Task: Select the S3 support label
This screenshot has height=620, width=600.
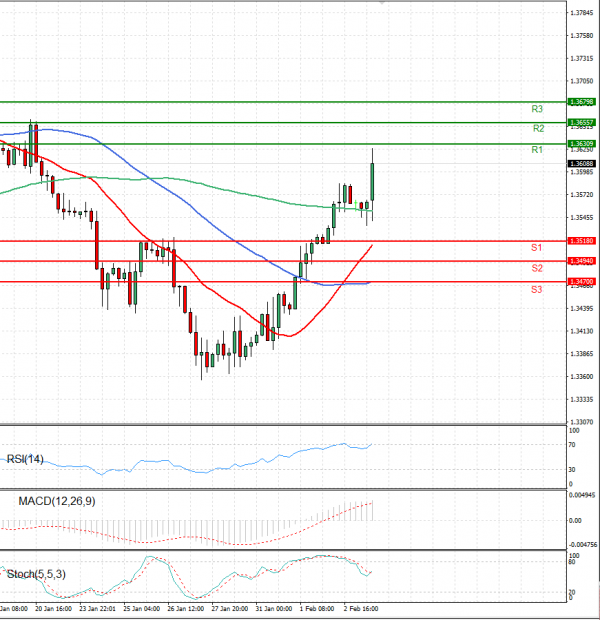Action: (x=537, y=289)
